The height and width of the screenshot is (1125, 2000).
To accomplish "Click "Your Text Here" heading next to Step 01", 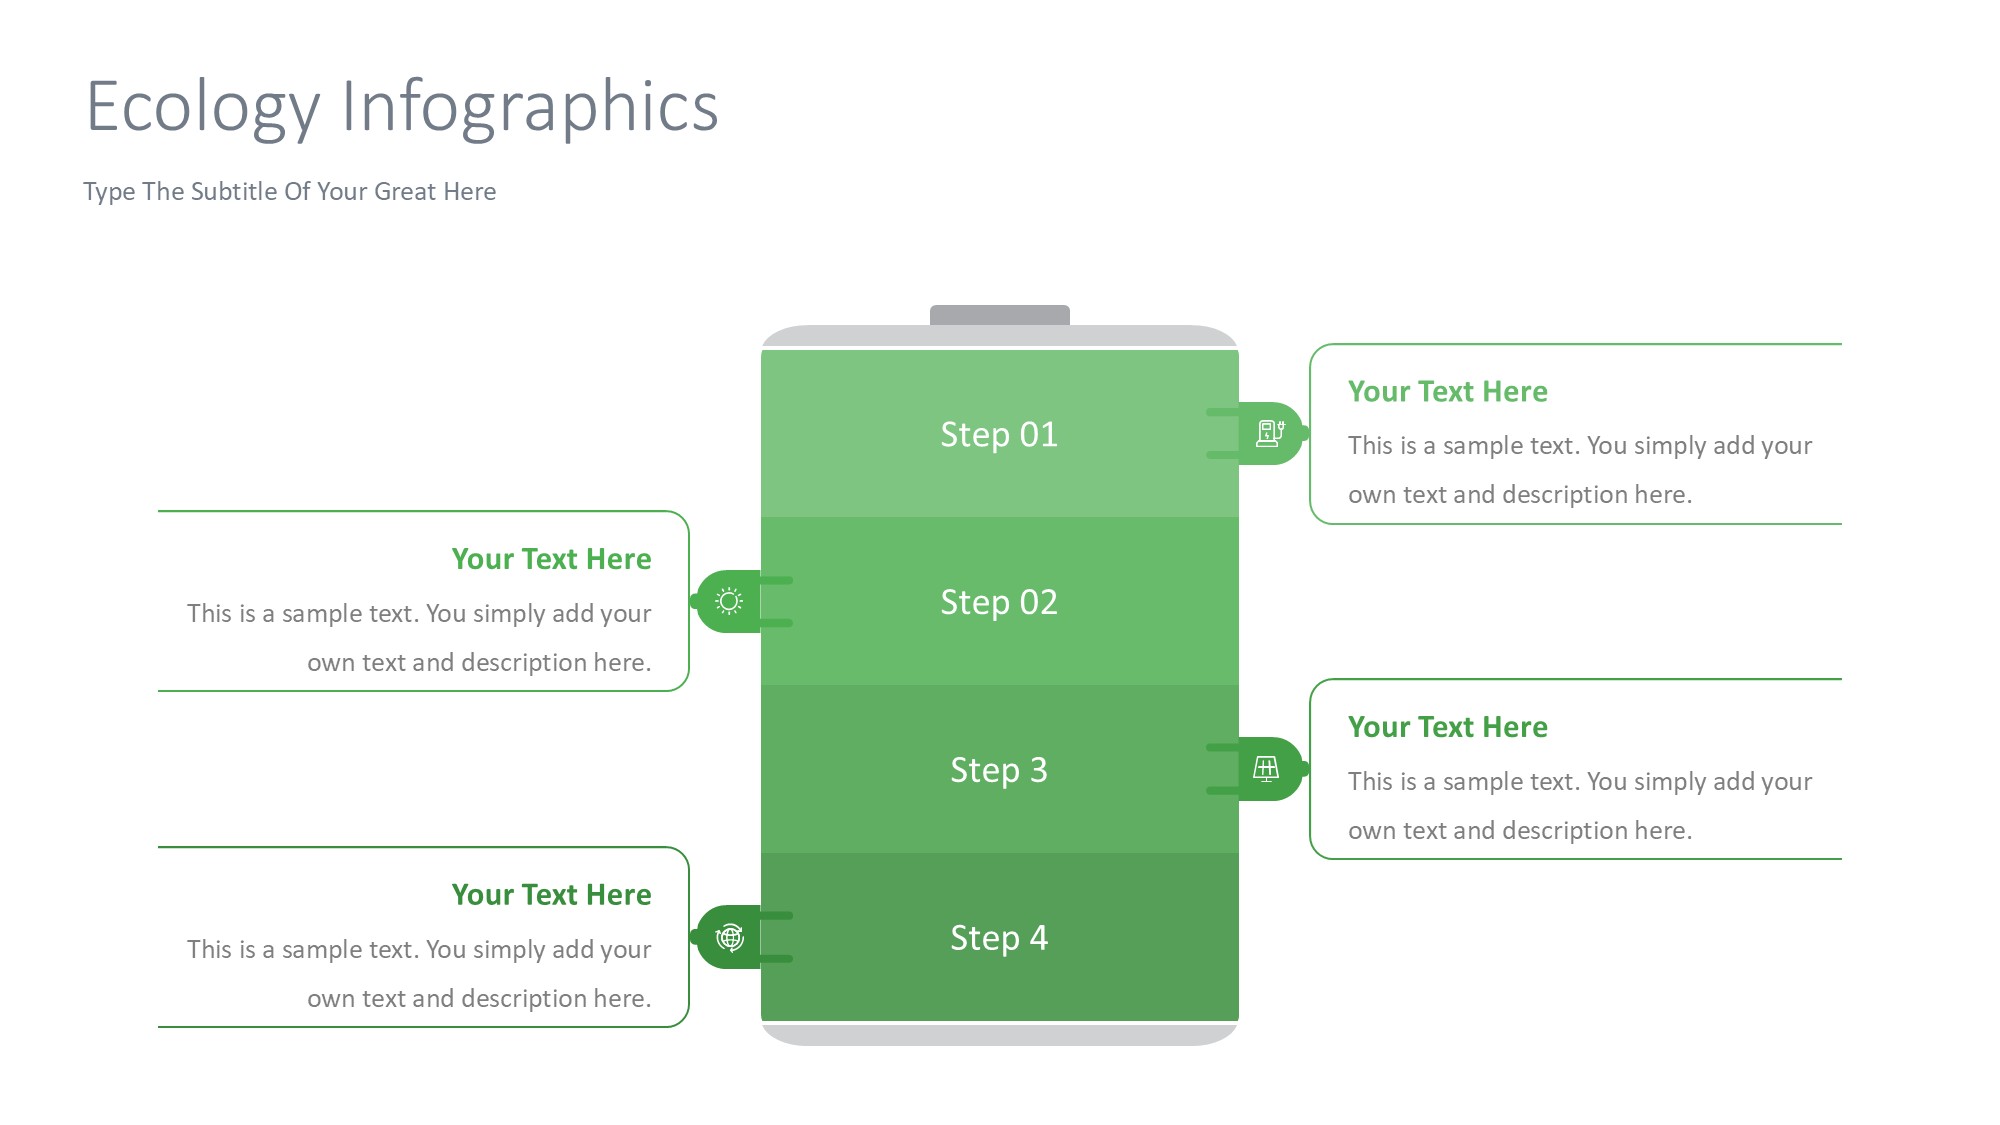I will point(1447,391).
